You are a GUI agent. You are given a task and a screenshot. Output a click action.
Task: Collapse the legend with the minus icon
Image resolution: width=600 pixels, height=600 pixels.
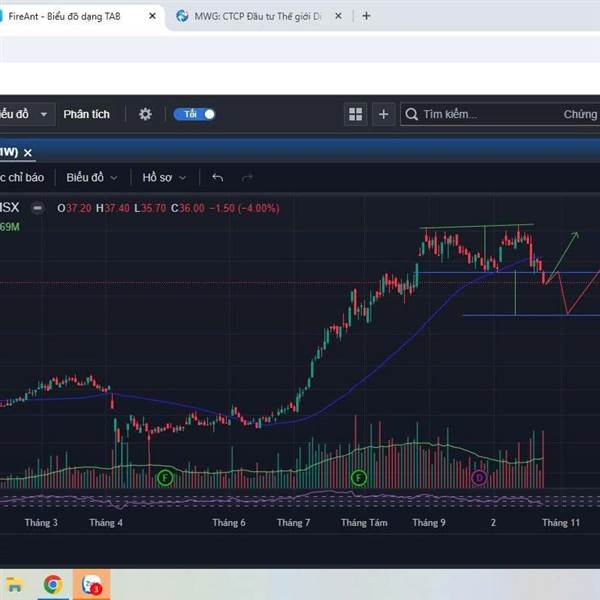point(38,208)
